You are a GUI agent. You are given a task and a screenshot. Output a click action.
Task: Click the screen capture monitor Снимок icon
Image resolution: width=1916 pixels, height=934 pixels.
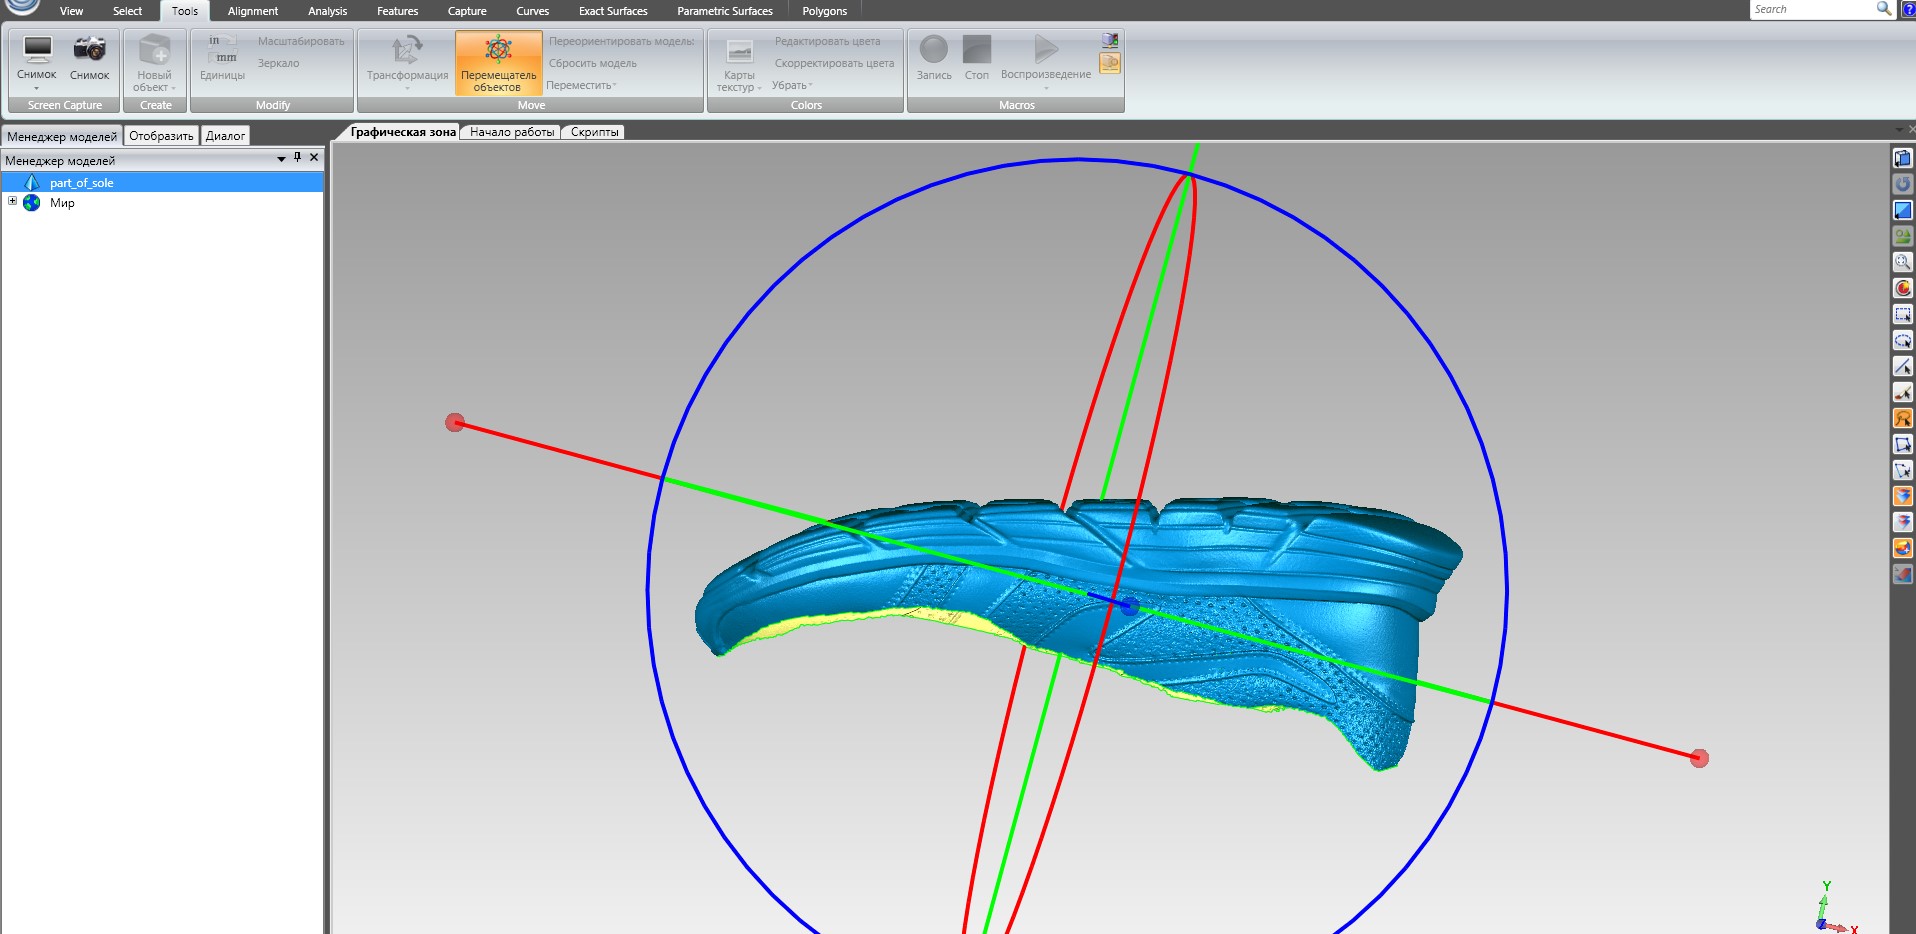(x=37, y=50)
